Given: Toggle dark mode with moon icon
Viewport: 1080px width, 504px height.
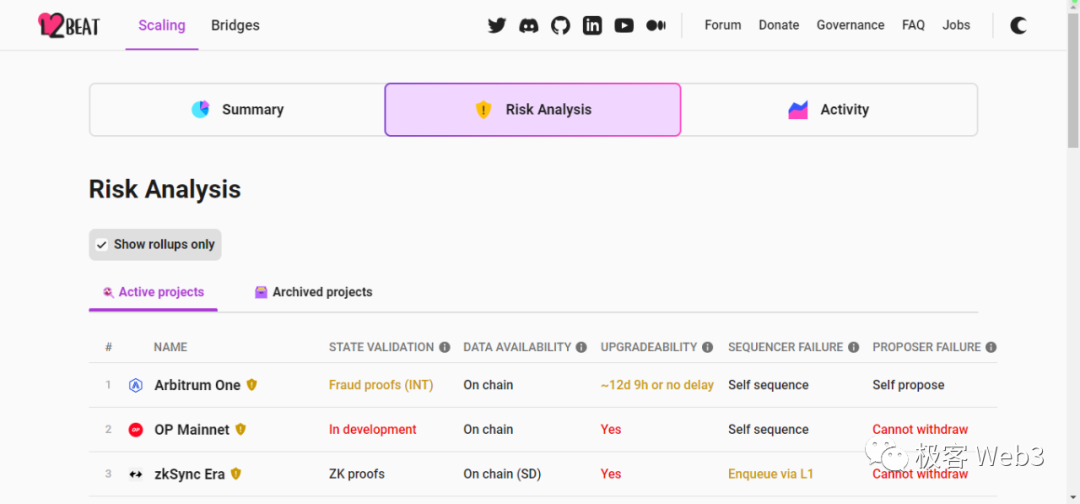Looking at the screenshot, I should coord(1018,25).
